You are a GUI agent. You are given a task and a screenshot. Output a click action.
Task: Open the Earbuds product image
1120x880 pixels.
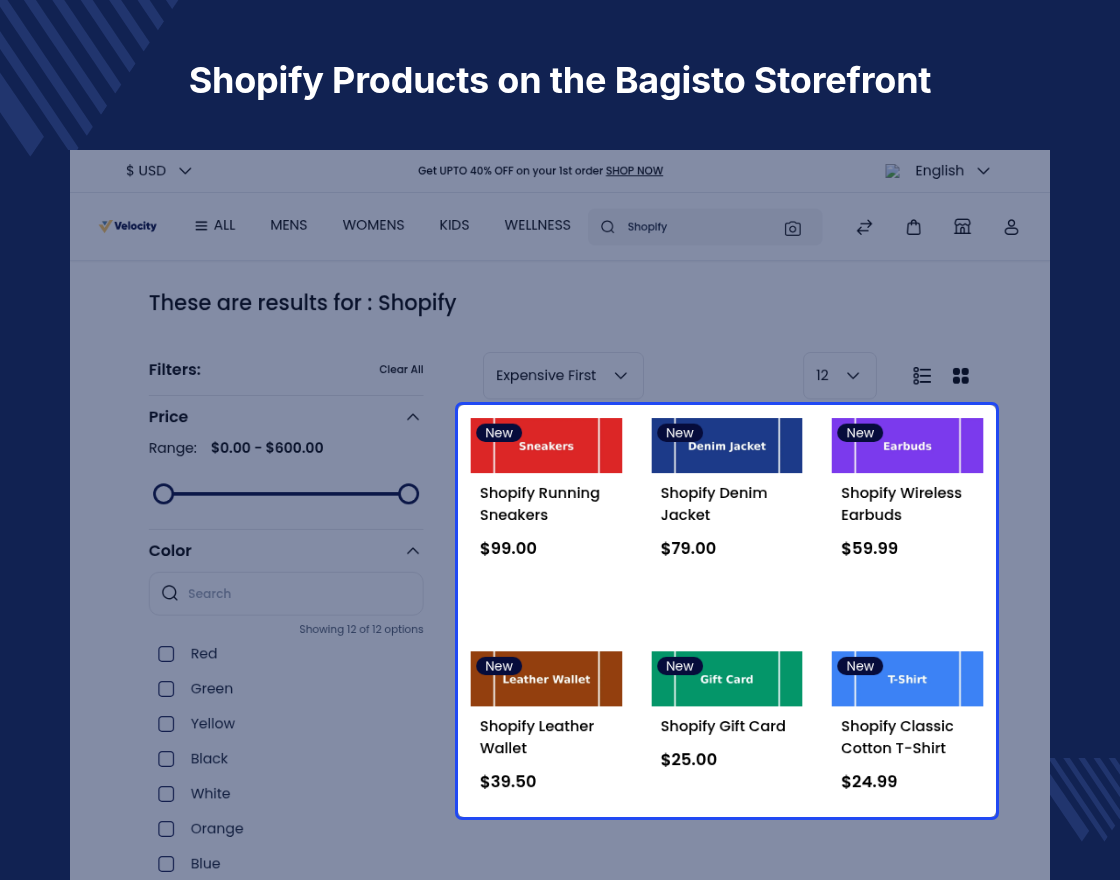pos(907,446)
